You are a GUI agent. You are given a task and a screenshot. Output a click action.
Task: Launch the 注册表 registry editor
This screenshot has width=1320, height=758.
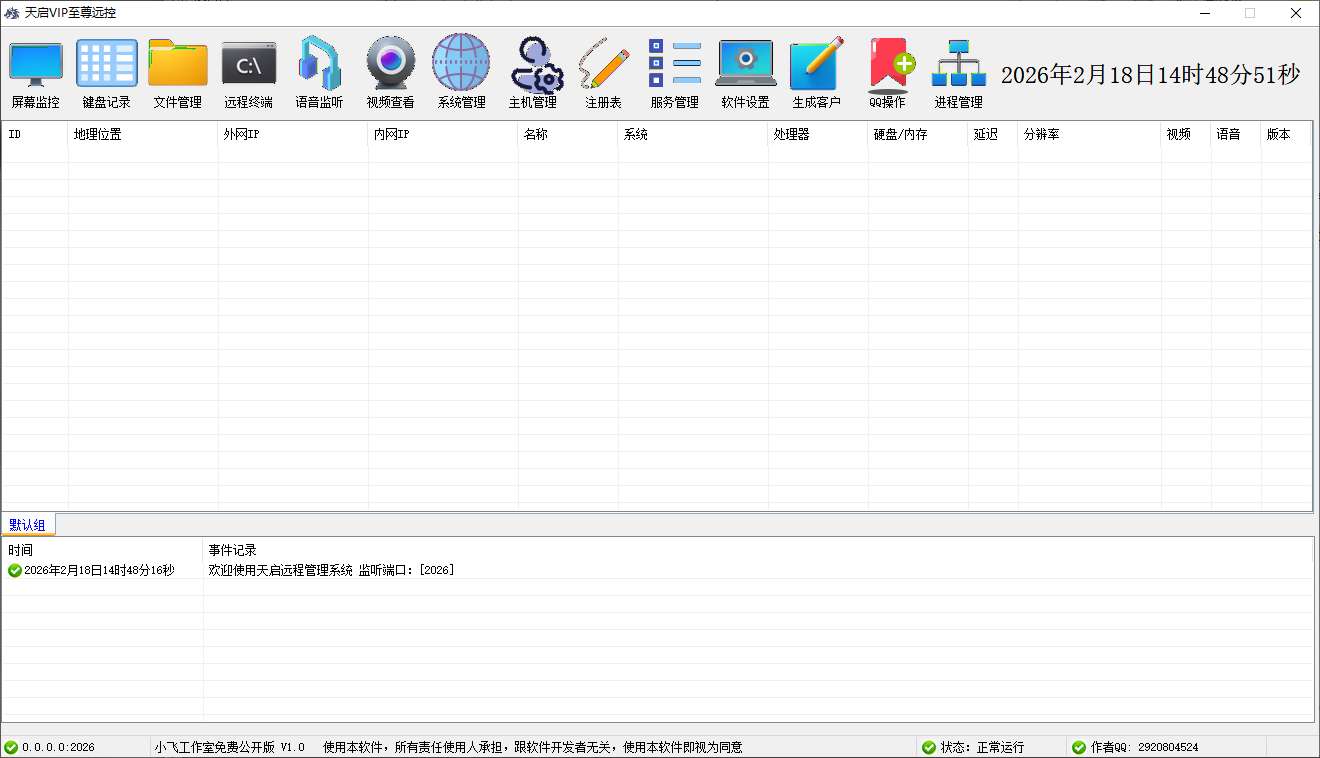pyautogui.click(x=602, y=72)
